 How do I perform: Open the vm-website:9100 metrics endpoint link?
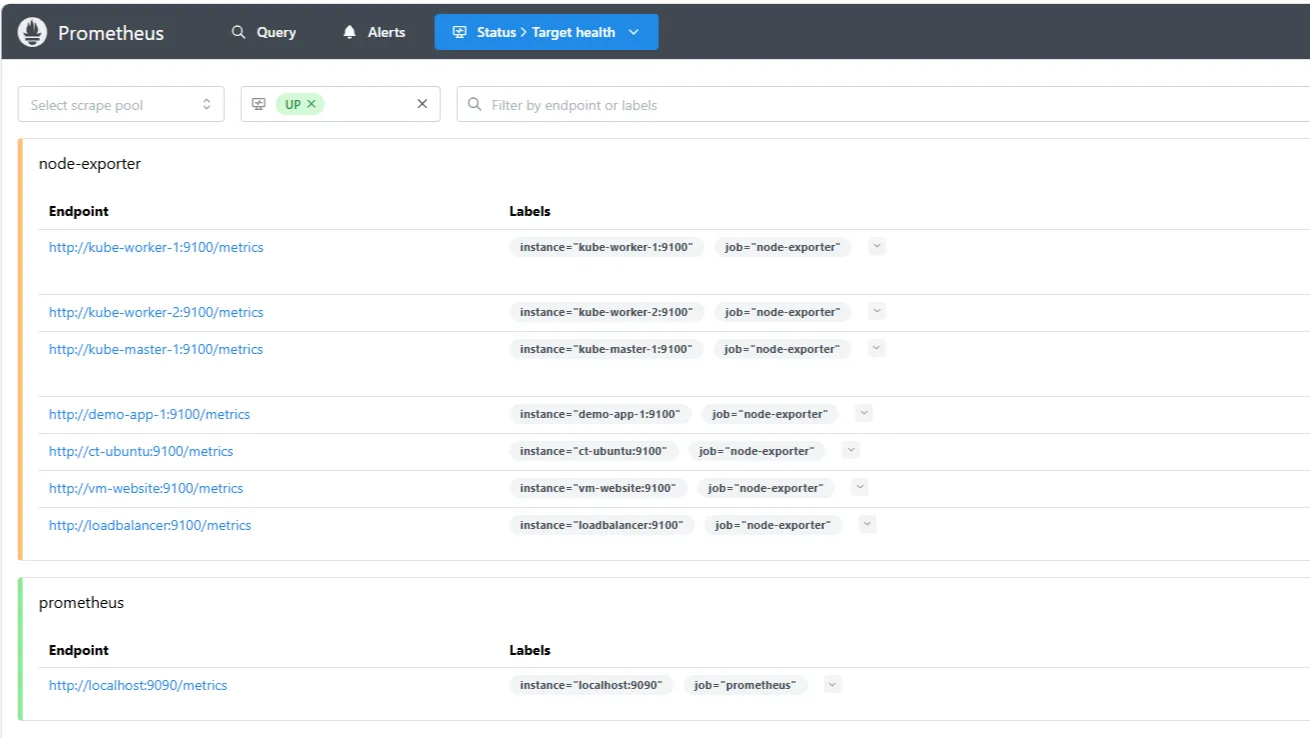tap(146, 488)
